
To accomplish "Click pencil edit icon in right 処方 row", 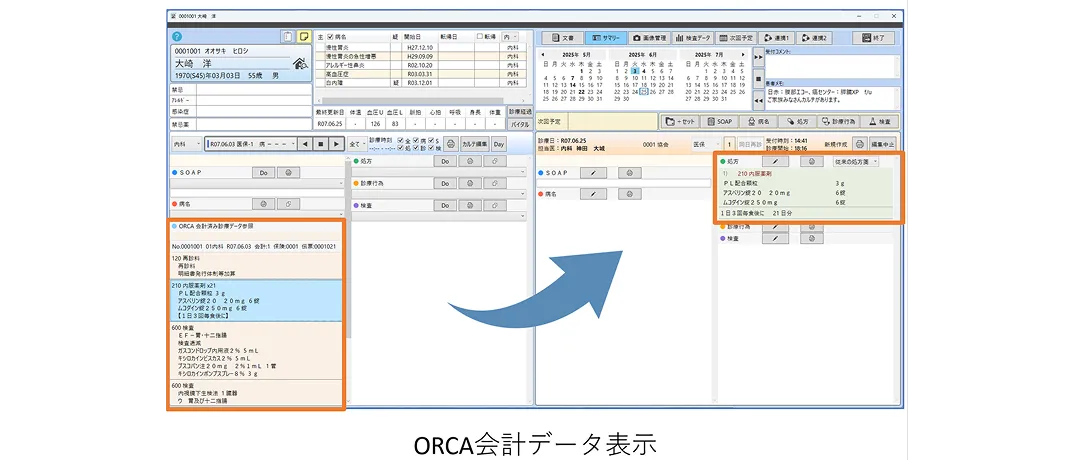I will (x=776, y=162).
